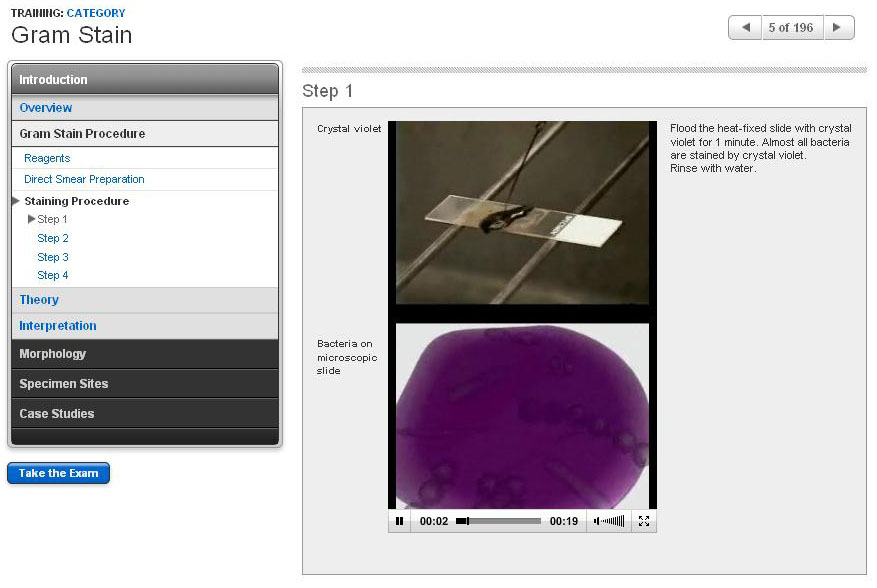
Task: Pause the video playback
Action: (400, 521)
